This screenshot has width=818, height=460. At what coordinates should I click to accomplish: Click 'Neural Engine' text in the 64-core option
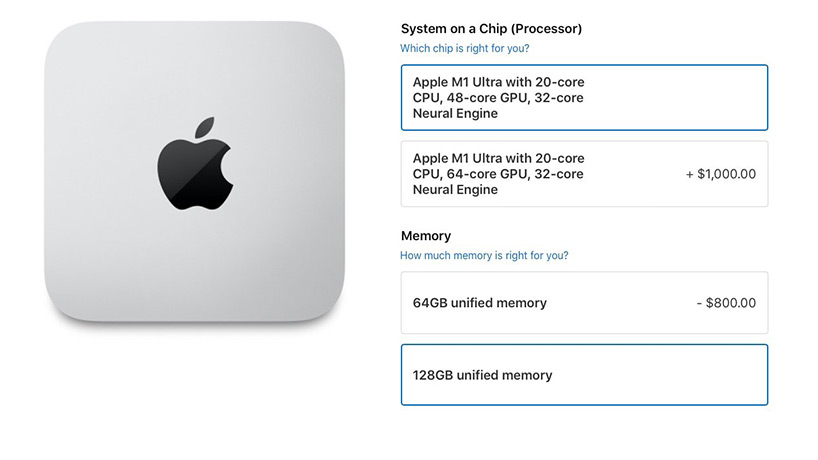pos(455,190)
